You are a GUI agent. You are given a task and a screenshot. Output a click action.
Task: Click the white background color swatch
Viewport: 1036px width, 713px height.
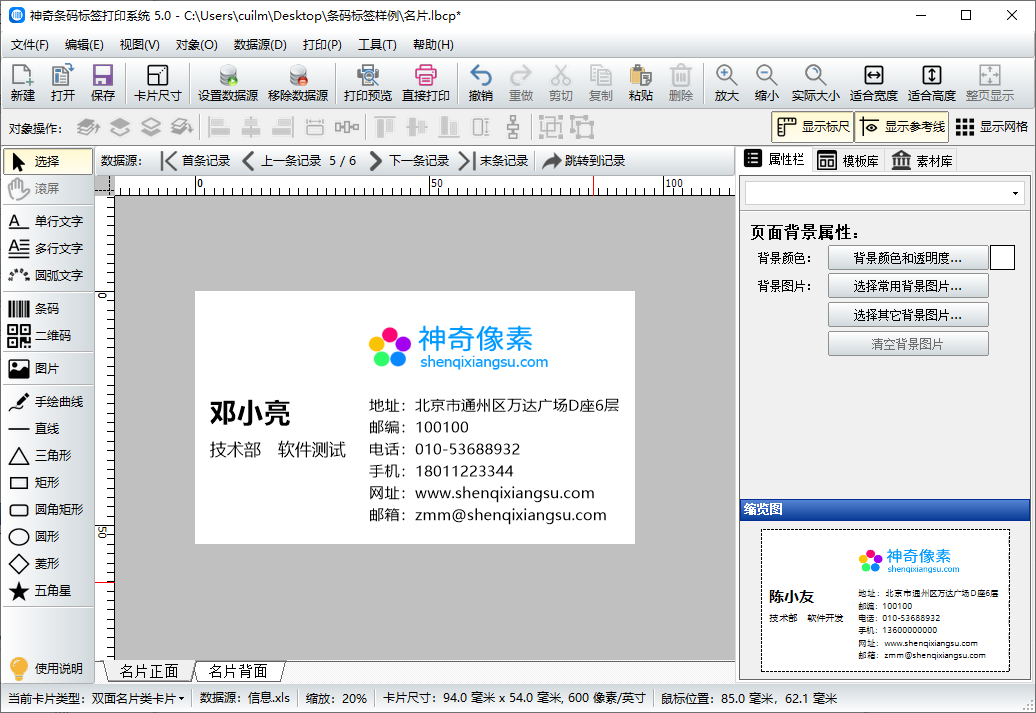[x=1002, y=258]
